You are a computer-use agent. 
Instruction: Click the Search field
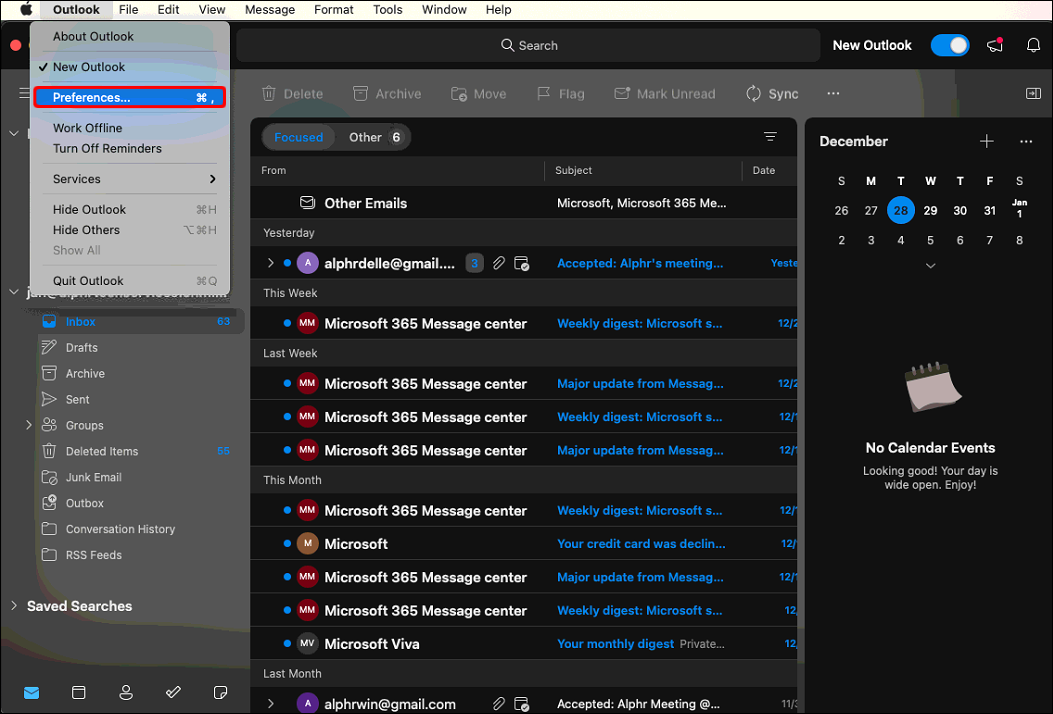[x=529, y=45]
